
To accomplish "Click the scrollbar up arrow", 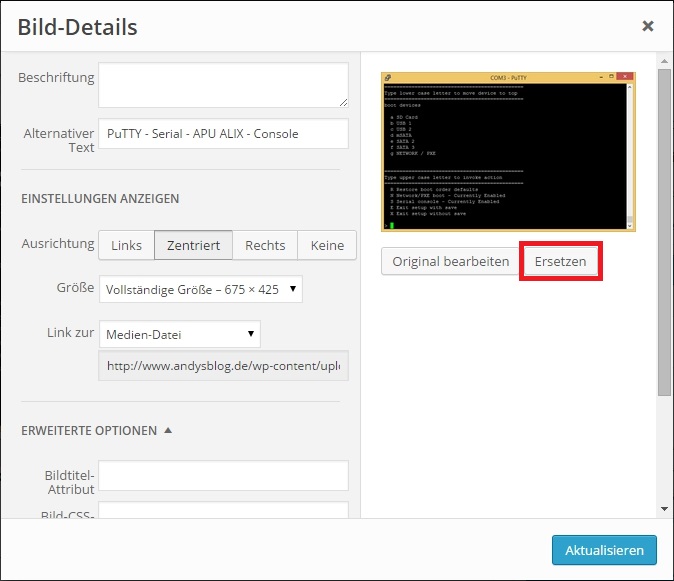I will (664, 63).
